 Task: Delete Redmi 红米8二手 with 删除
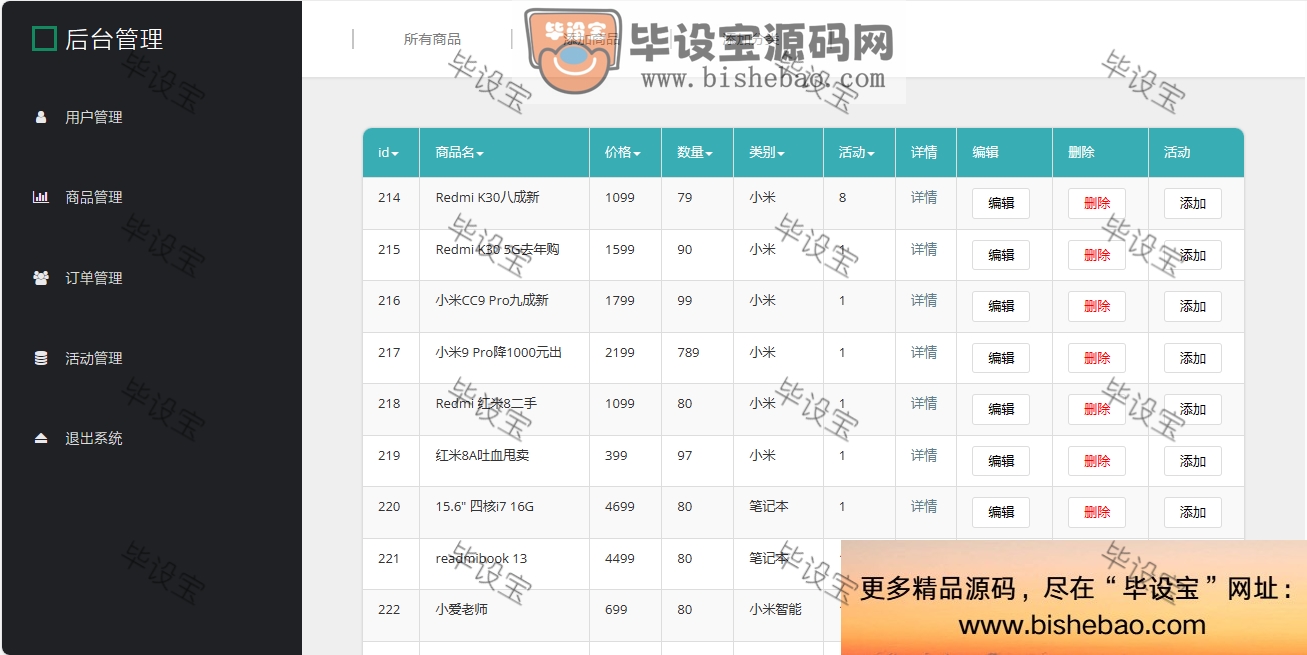1097,409
